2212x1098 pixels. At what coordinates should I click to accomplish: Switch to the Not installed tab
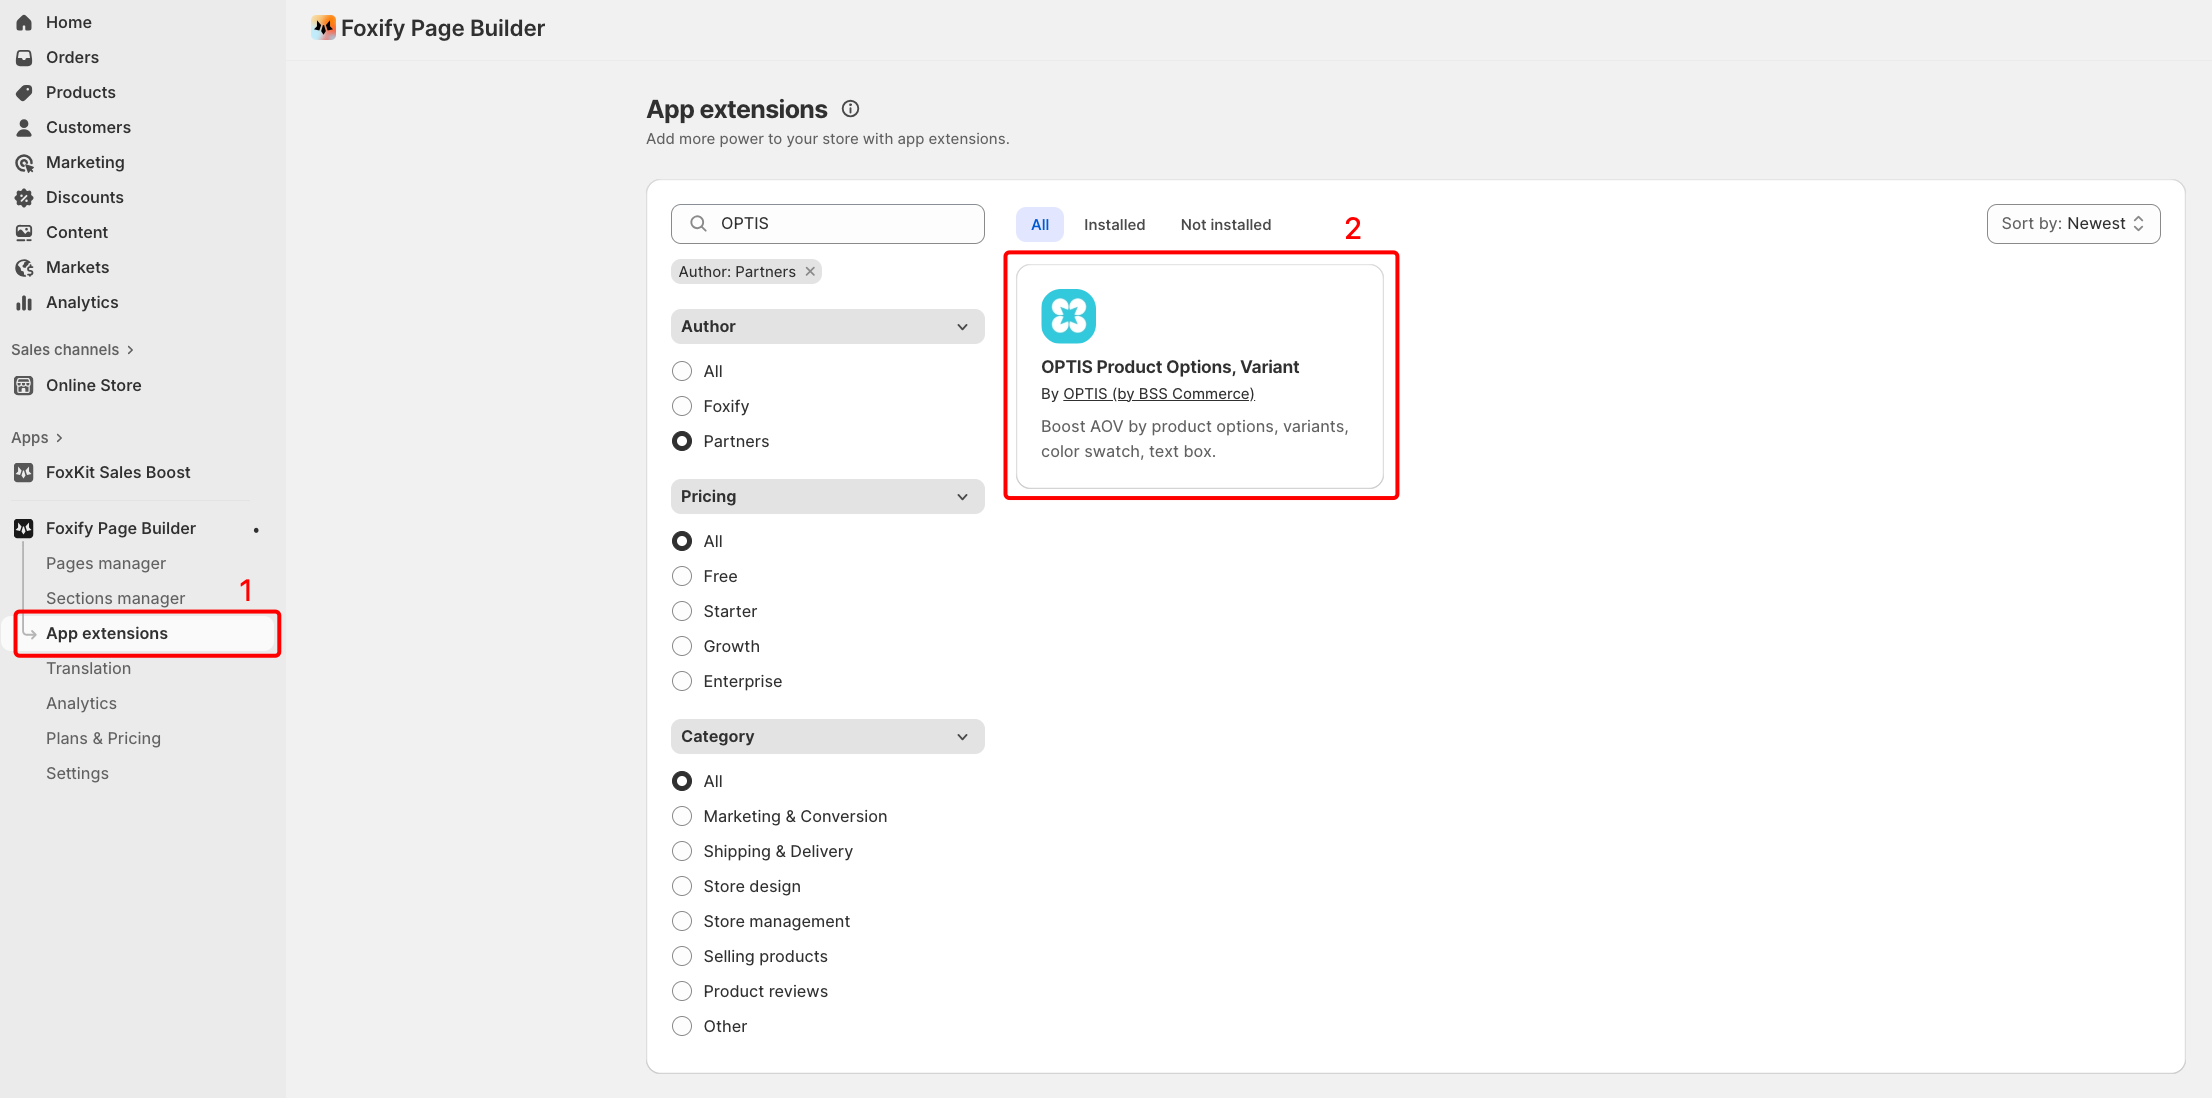(x=1226, y=224)
